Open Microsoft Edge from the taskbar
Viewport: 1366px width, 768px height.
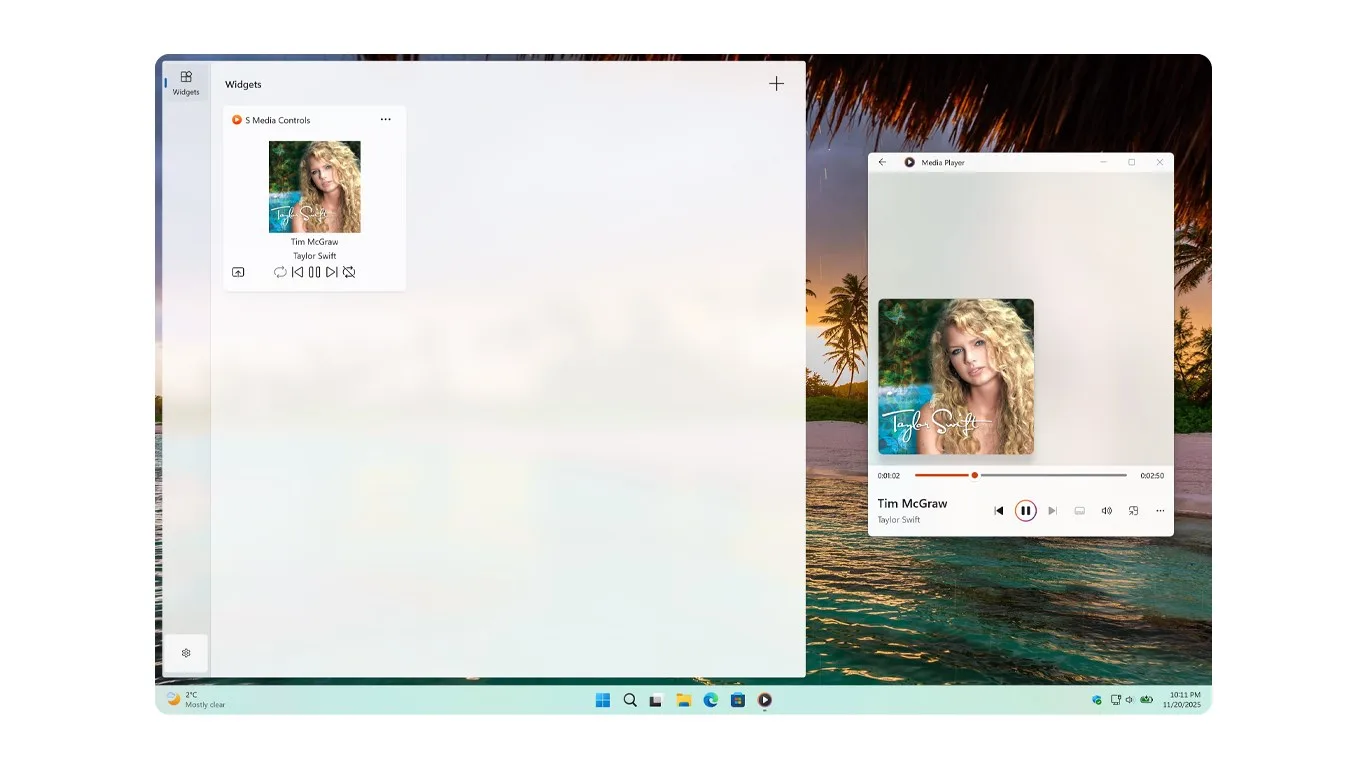point(710,700)
